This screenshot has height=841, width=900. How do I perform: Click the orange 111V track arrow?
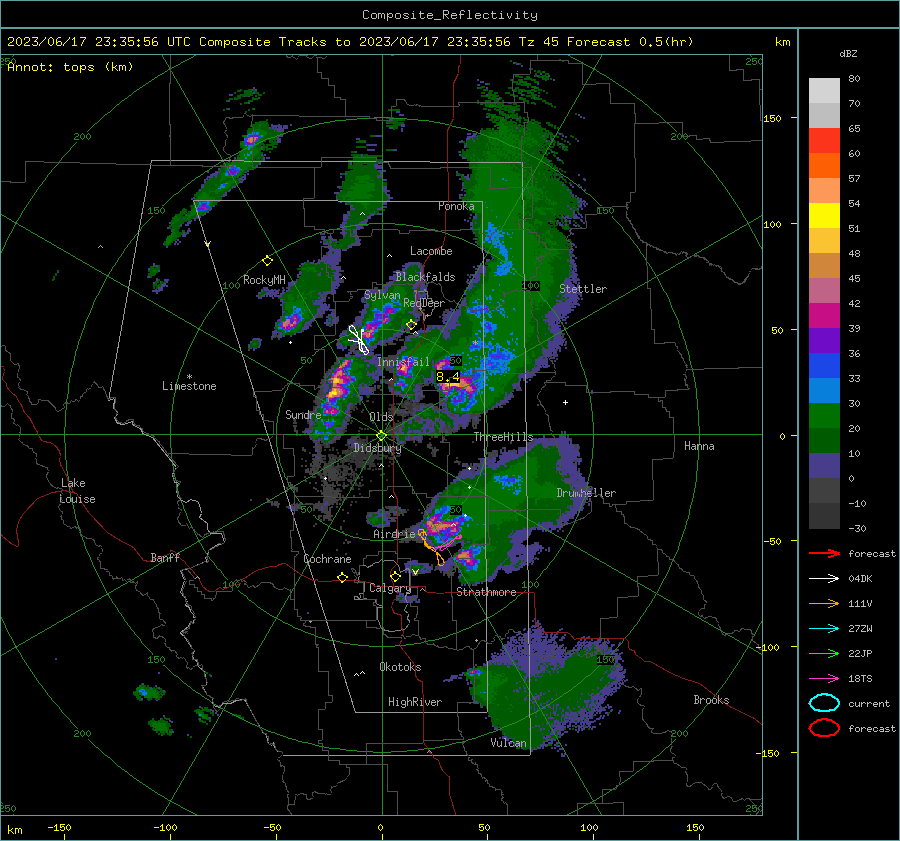(824, 603)
